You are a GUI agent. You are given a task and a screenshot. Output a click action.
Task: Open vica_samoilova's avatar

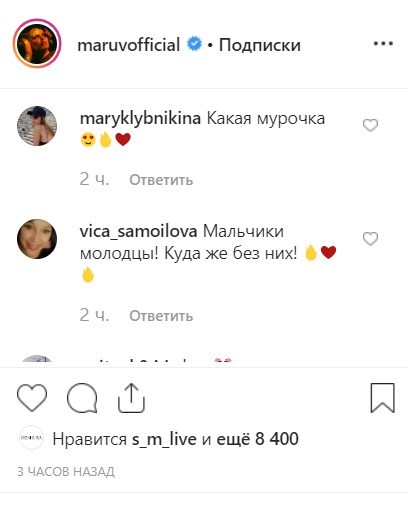pyautogui.click(x=37, y=239)
